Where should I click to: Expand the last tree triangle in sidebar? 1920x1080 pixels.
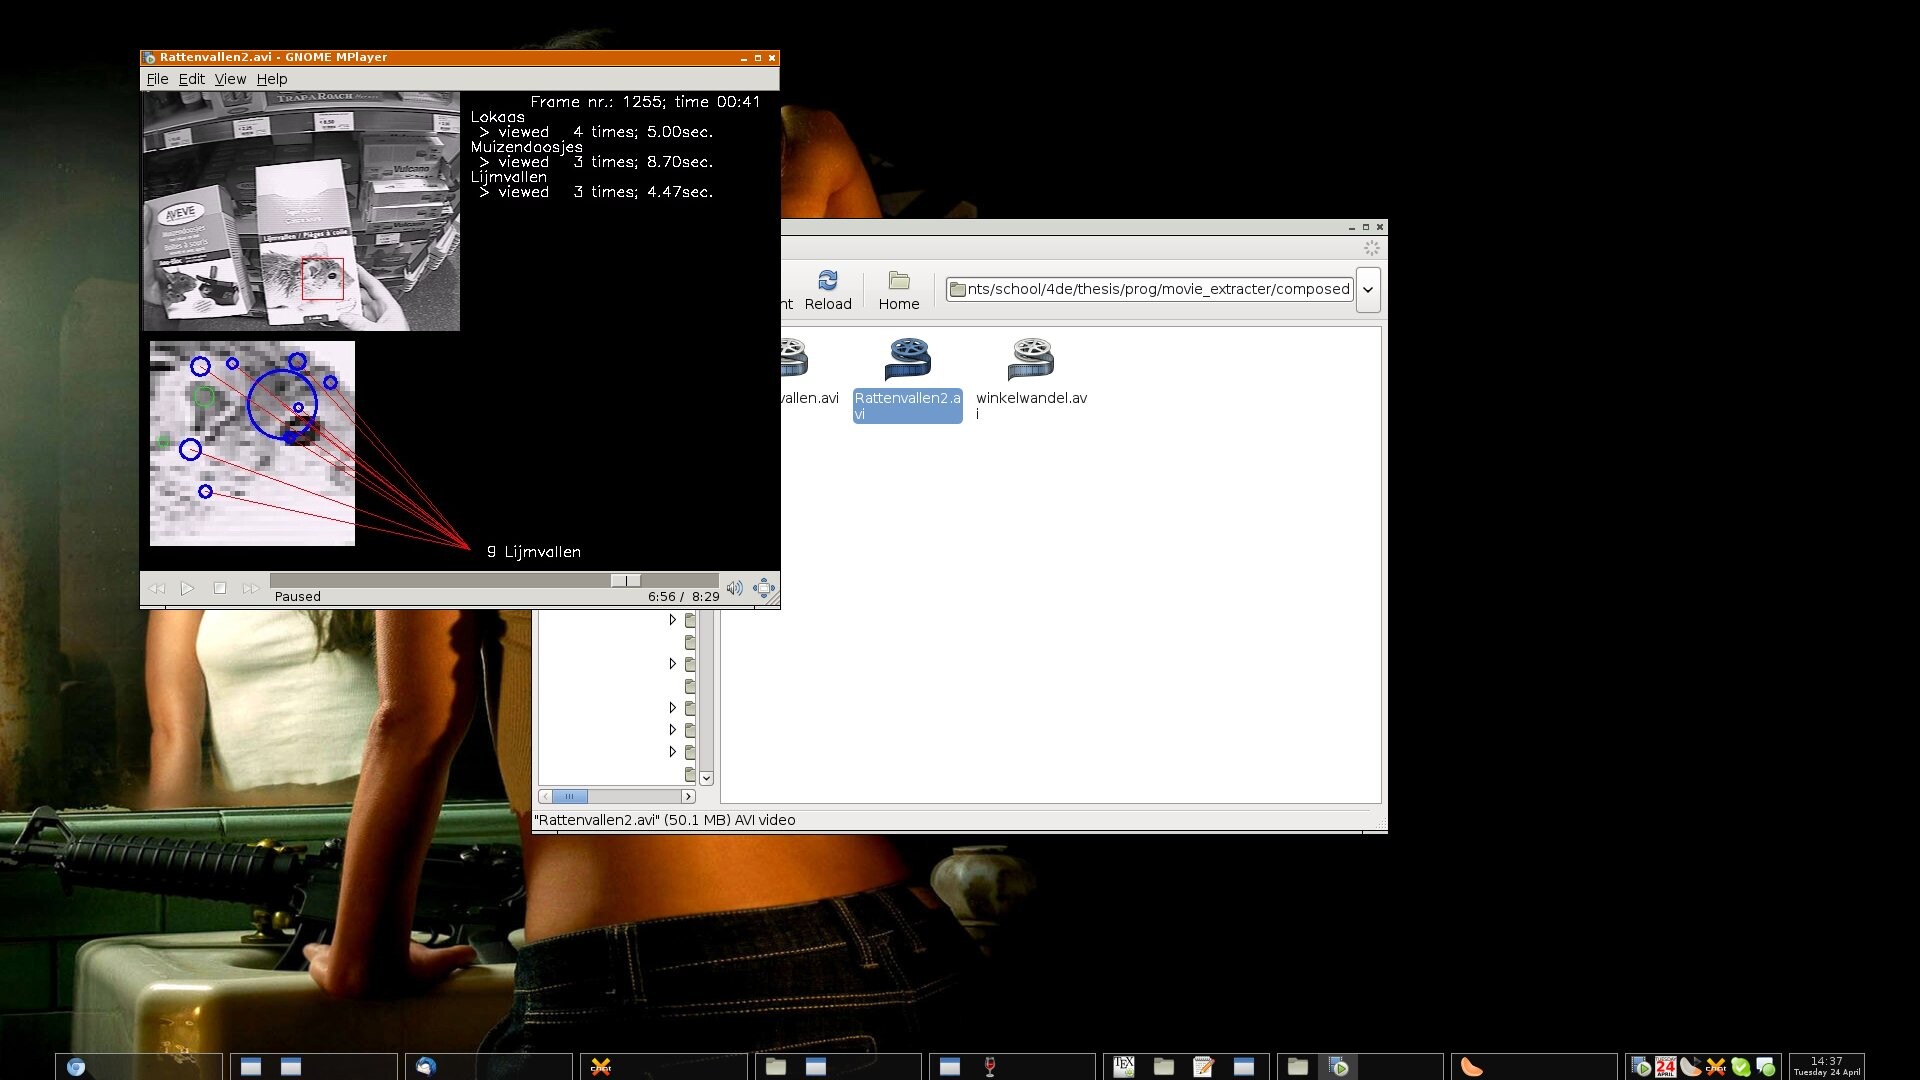tap(672, 752)
